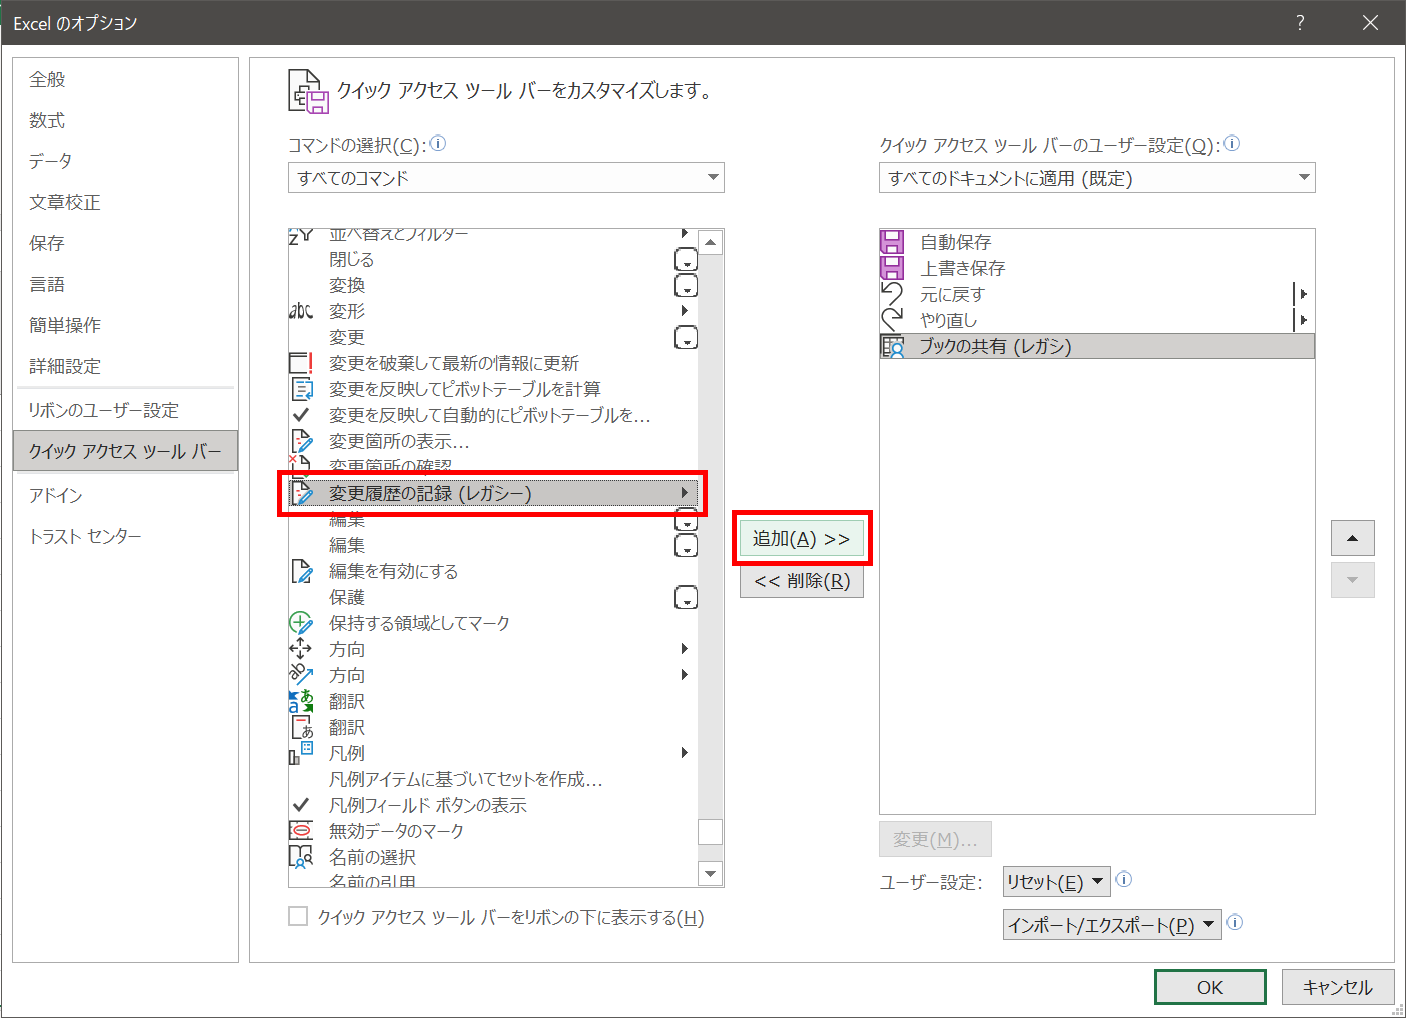Screen dimensions: 1406x1018
Task: Click the command list scrollbar thumb
Action: pyautogui.click(x=711, y=832)
